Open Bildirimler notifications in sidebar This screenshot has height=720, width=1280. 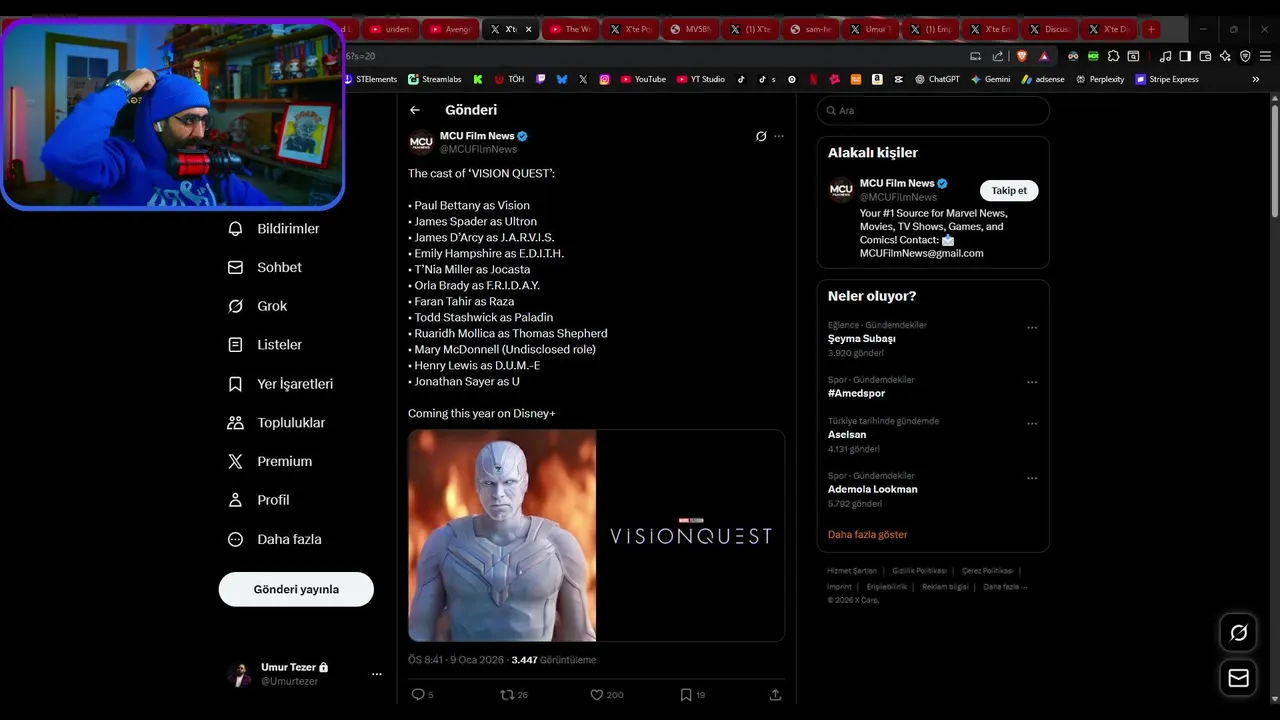274,229
